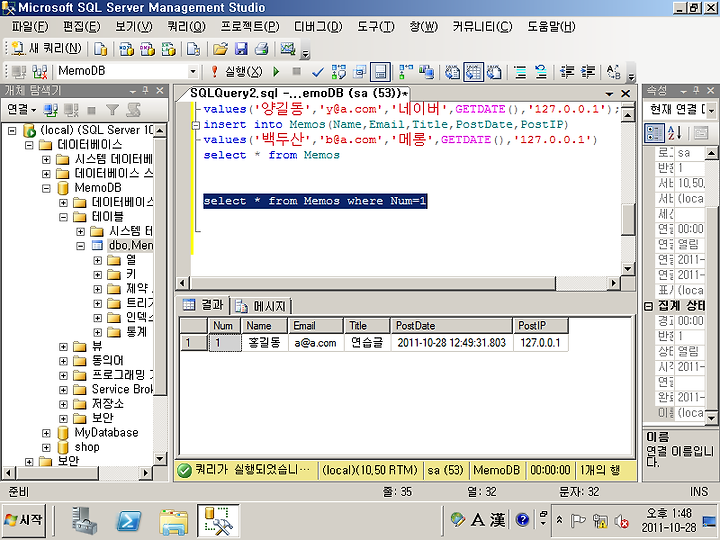
Task: Click the PostDate column header
Action: (x=451, y=326)
